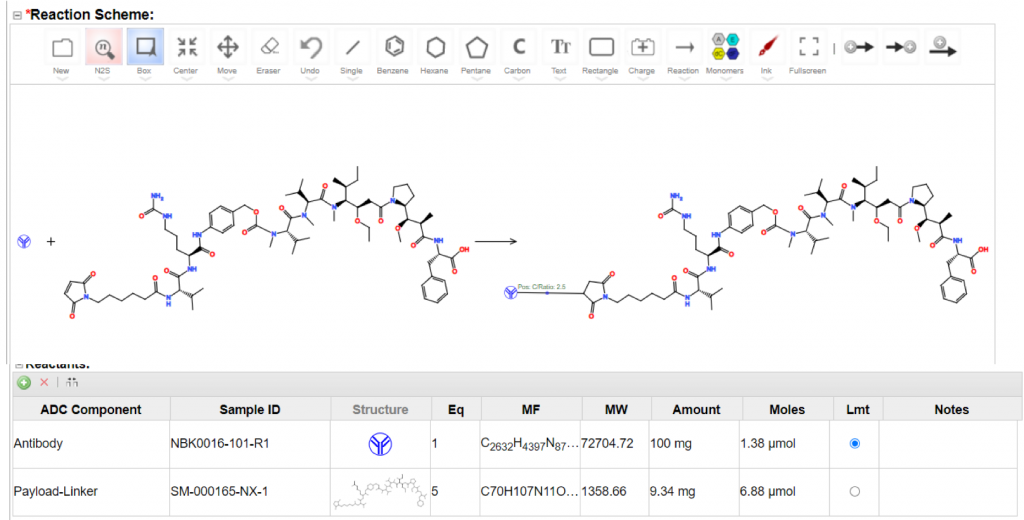The width and height of the screenshot is (1024, 520).
Task: Select the Text tool
Action: tap(560, 47)
